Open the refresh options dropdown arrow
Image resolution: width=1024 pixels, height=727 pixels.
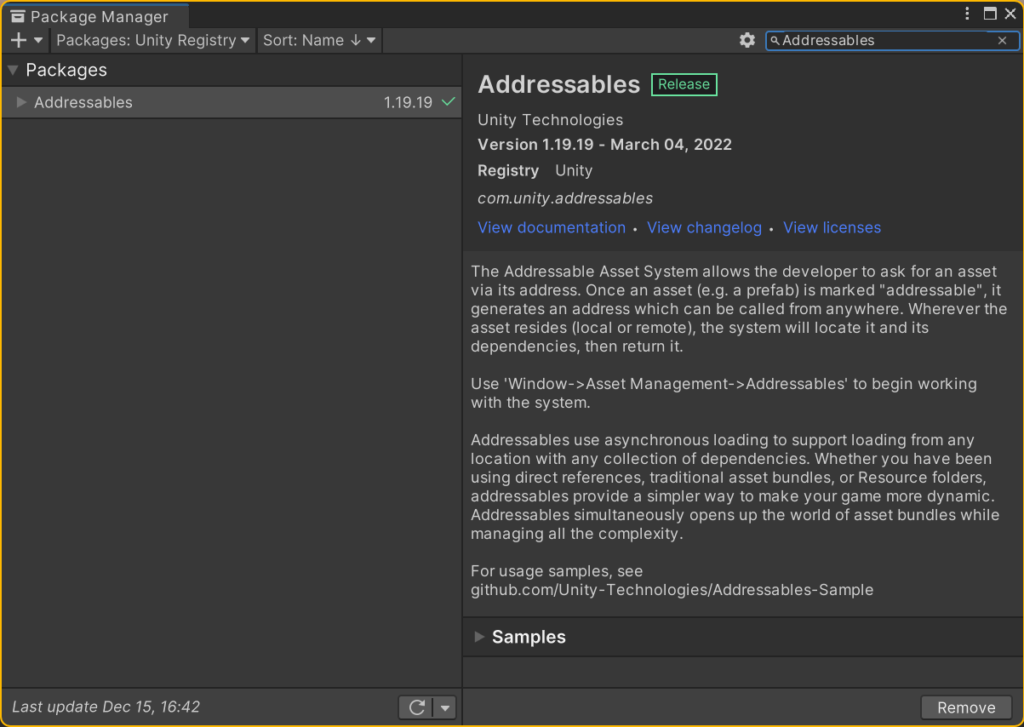click(445, 707)
